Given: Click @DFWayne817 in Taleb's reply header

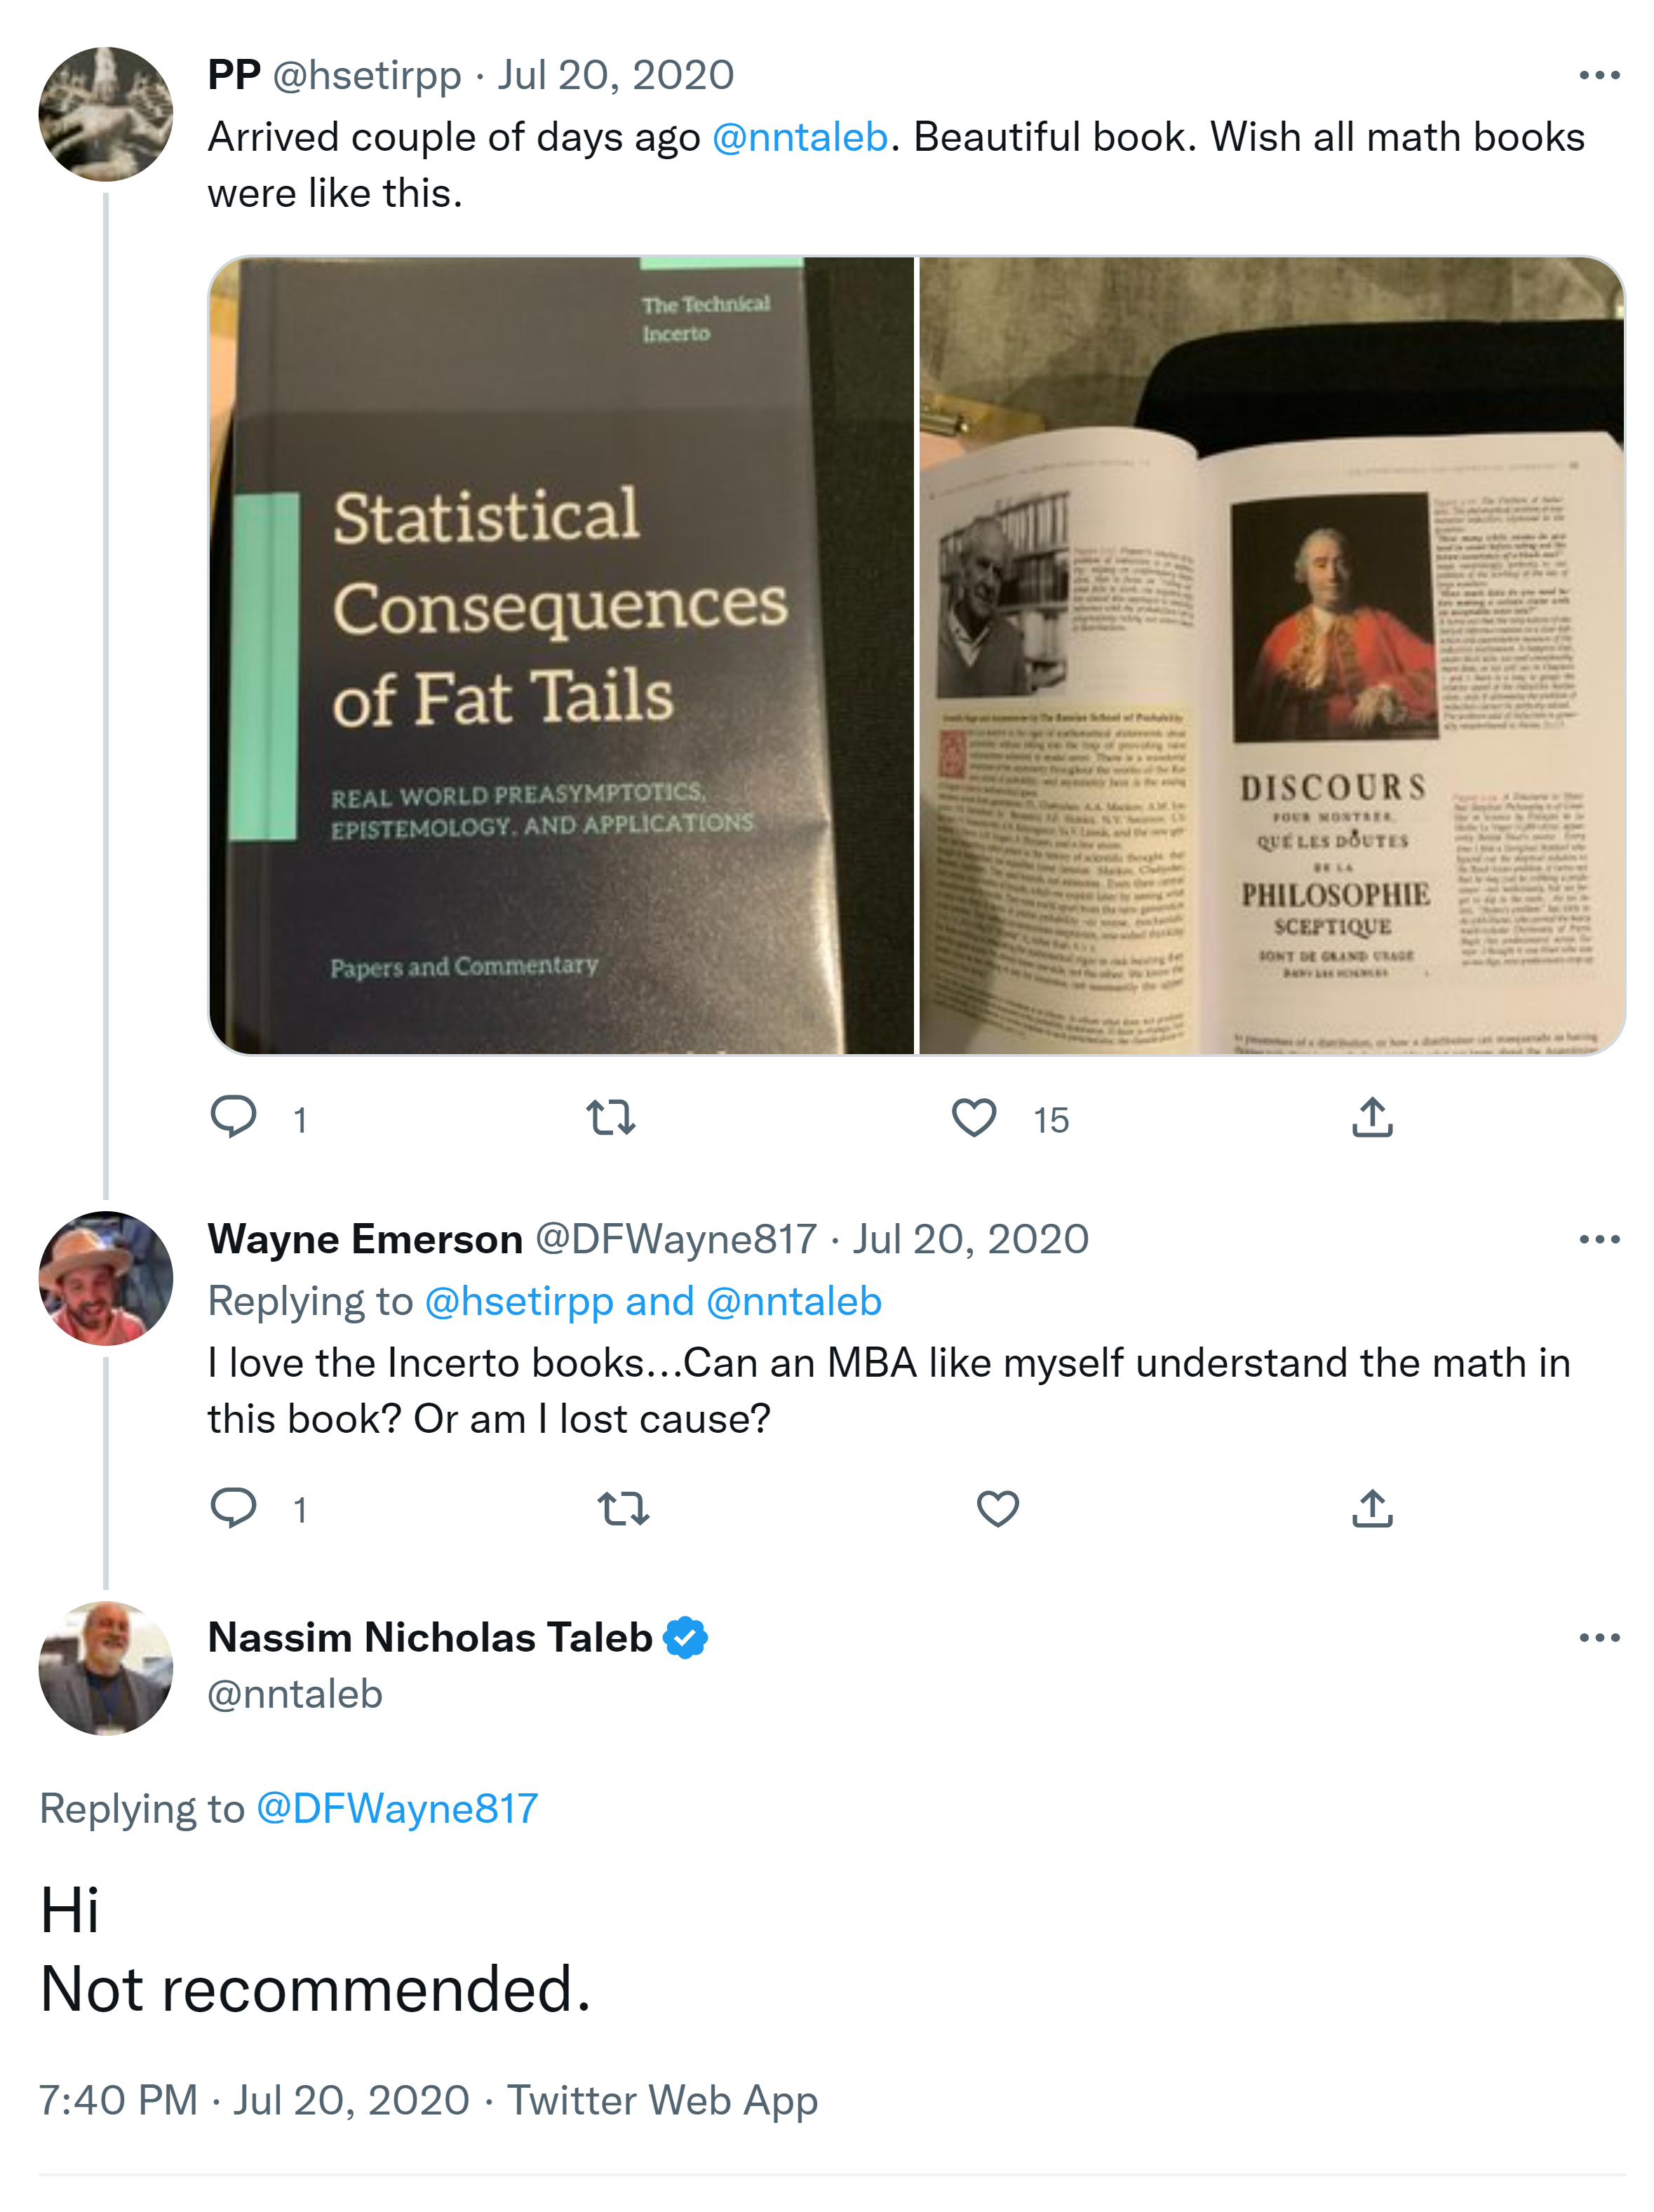Looking at the screenshot, I should tap(397, 1808).
